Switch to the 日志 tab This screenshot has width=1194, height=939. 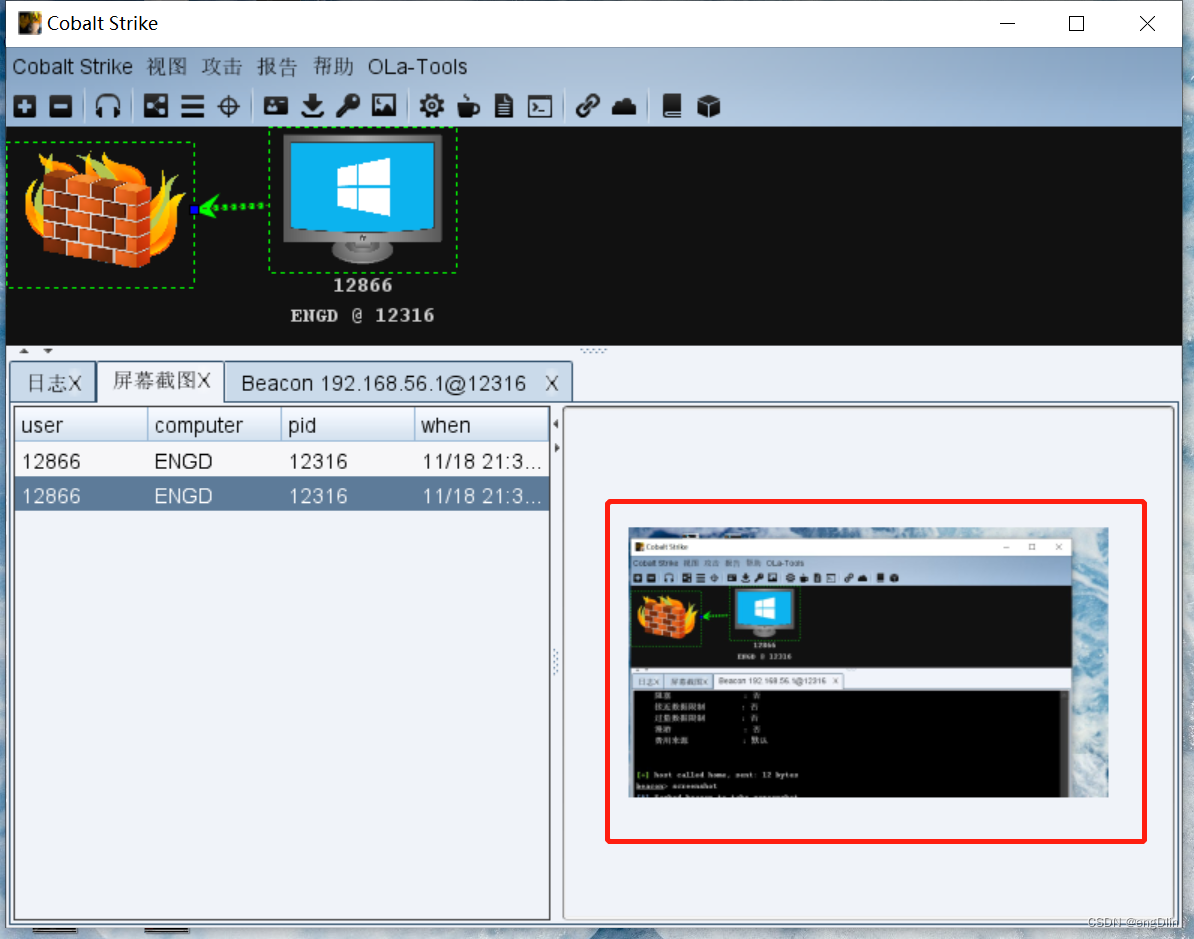click(x=53, y=382)
